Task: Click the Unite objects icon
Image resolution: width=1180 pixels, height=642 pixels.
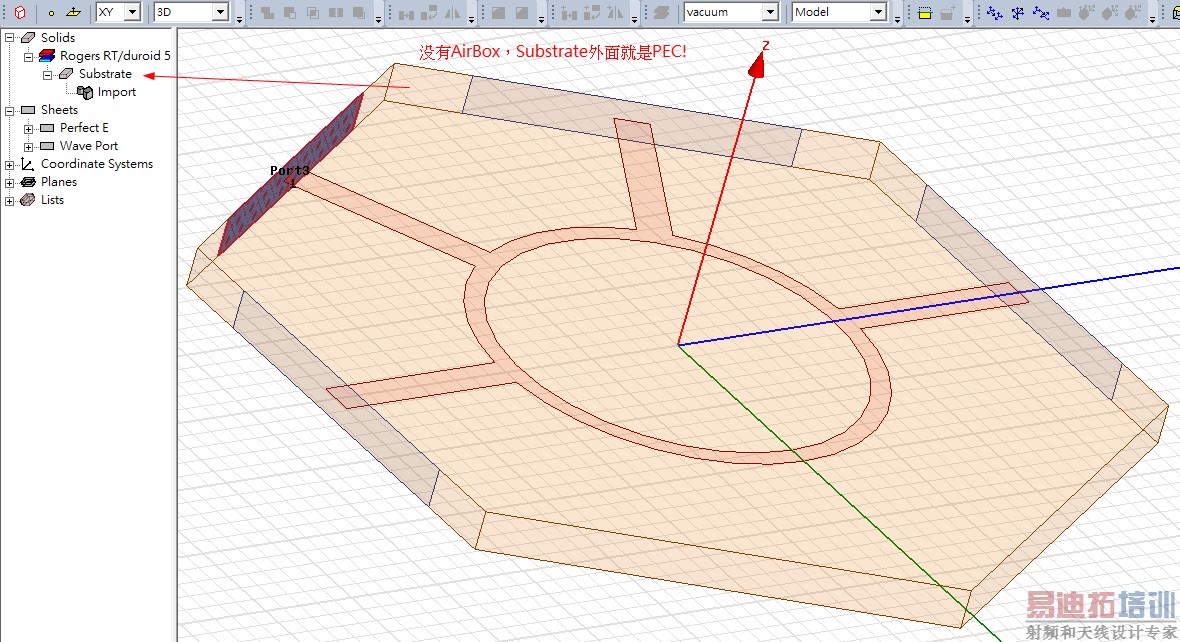Action: coord(267,13)
